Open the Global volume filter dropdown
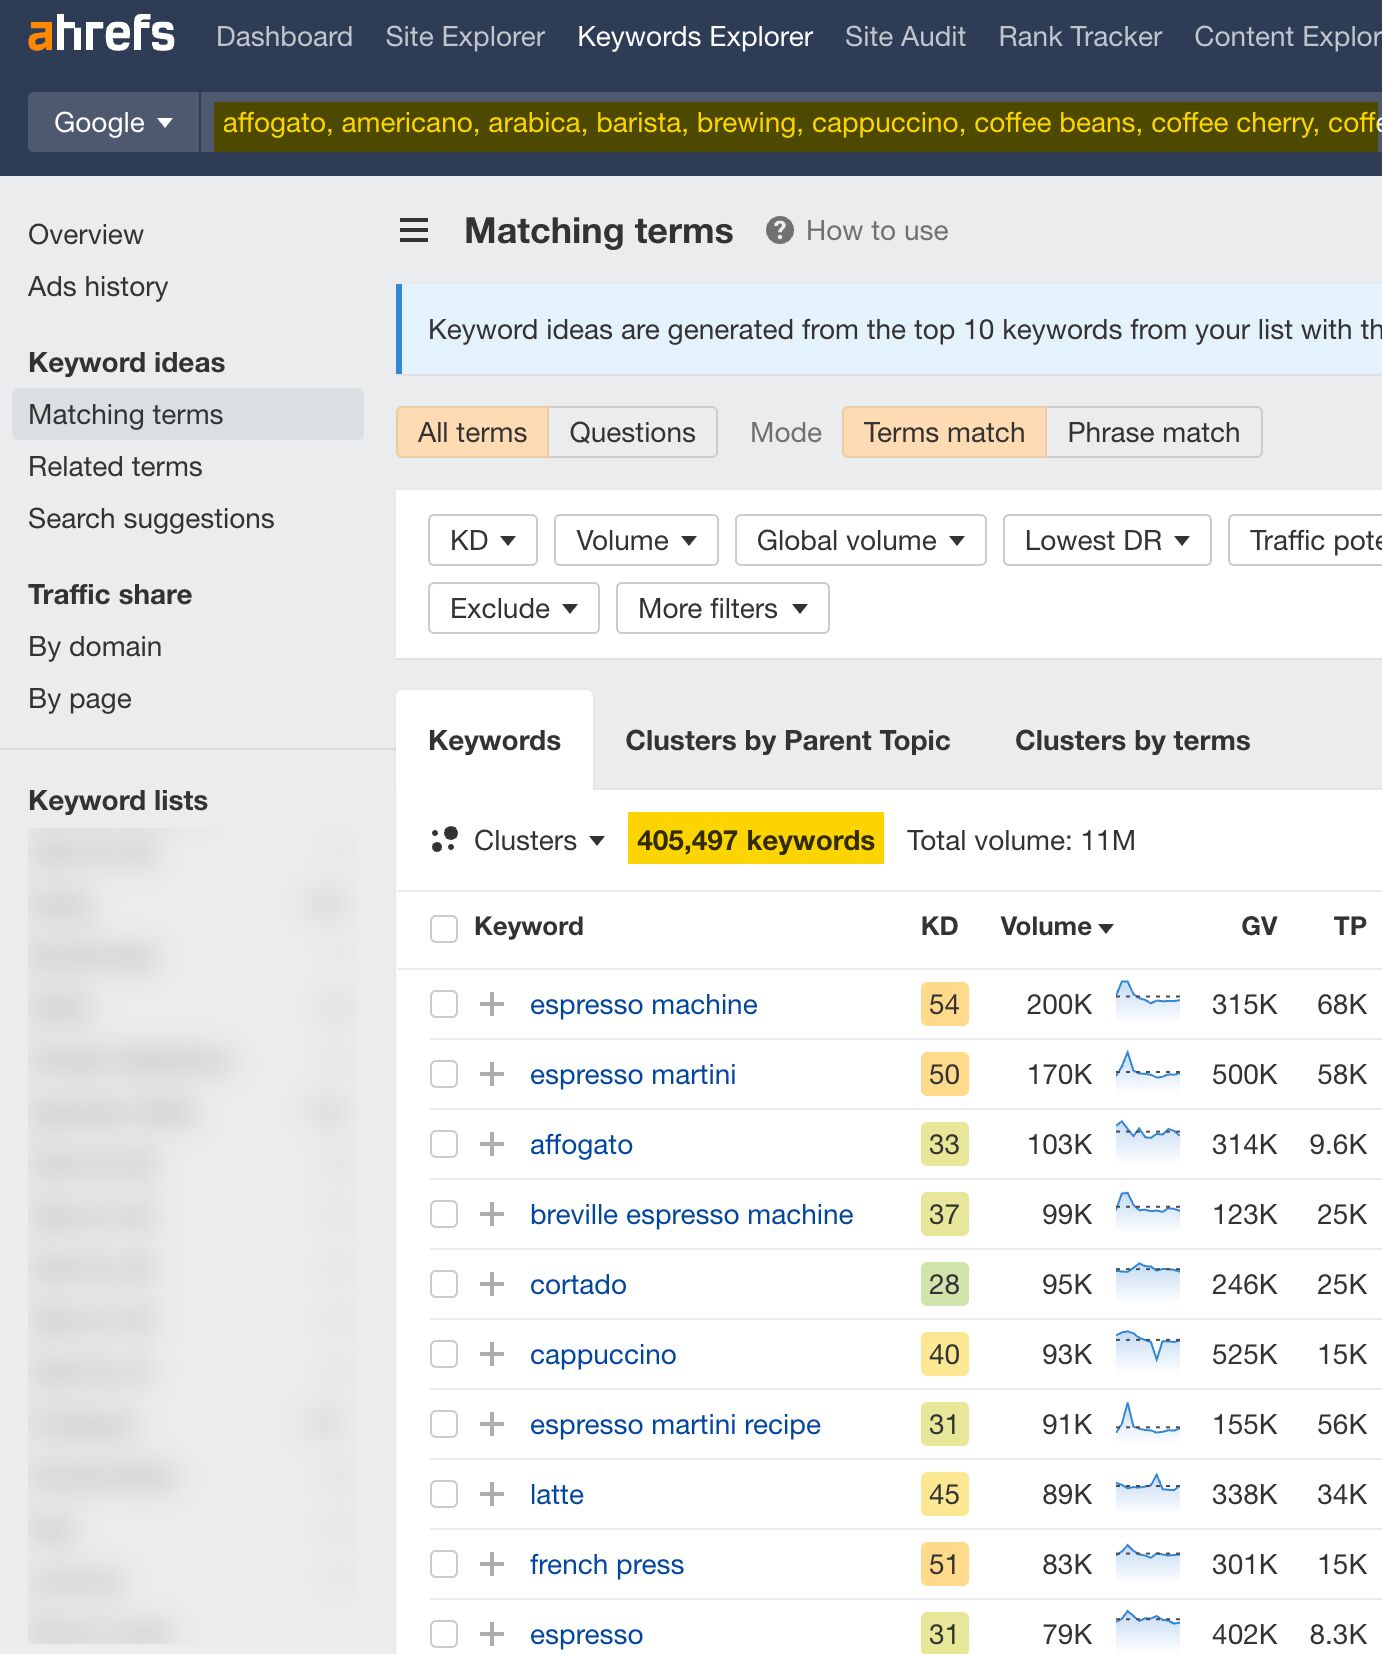 pos(861,540)
